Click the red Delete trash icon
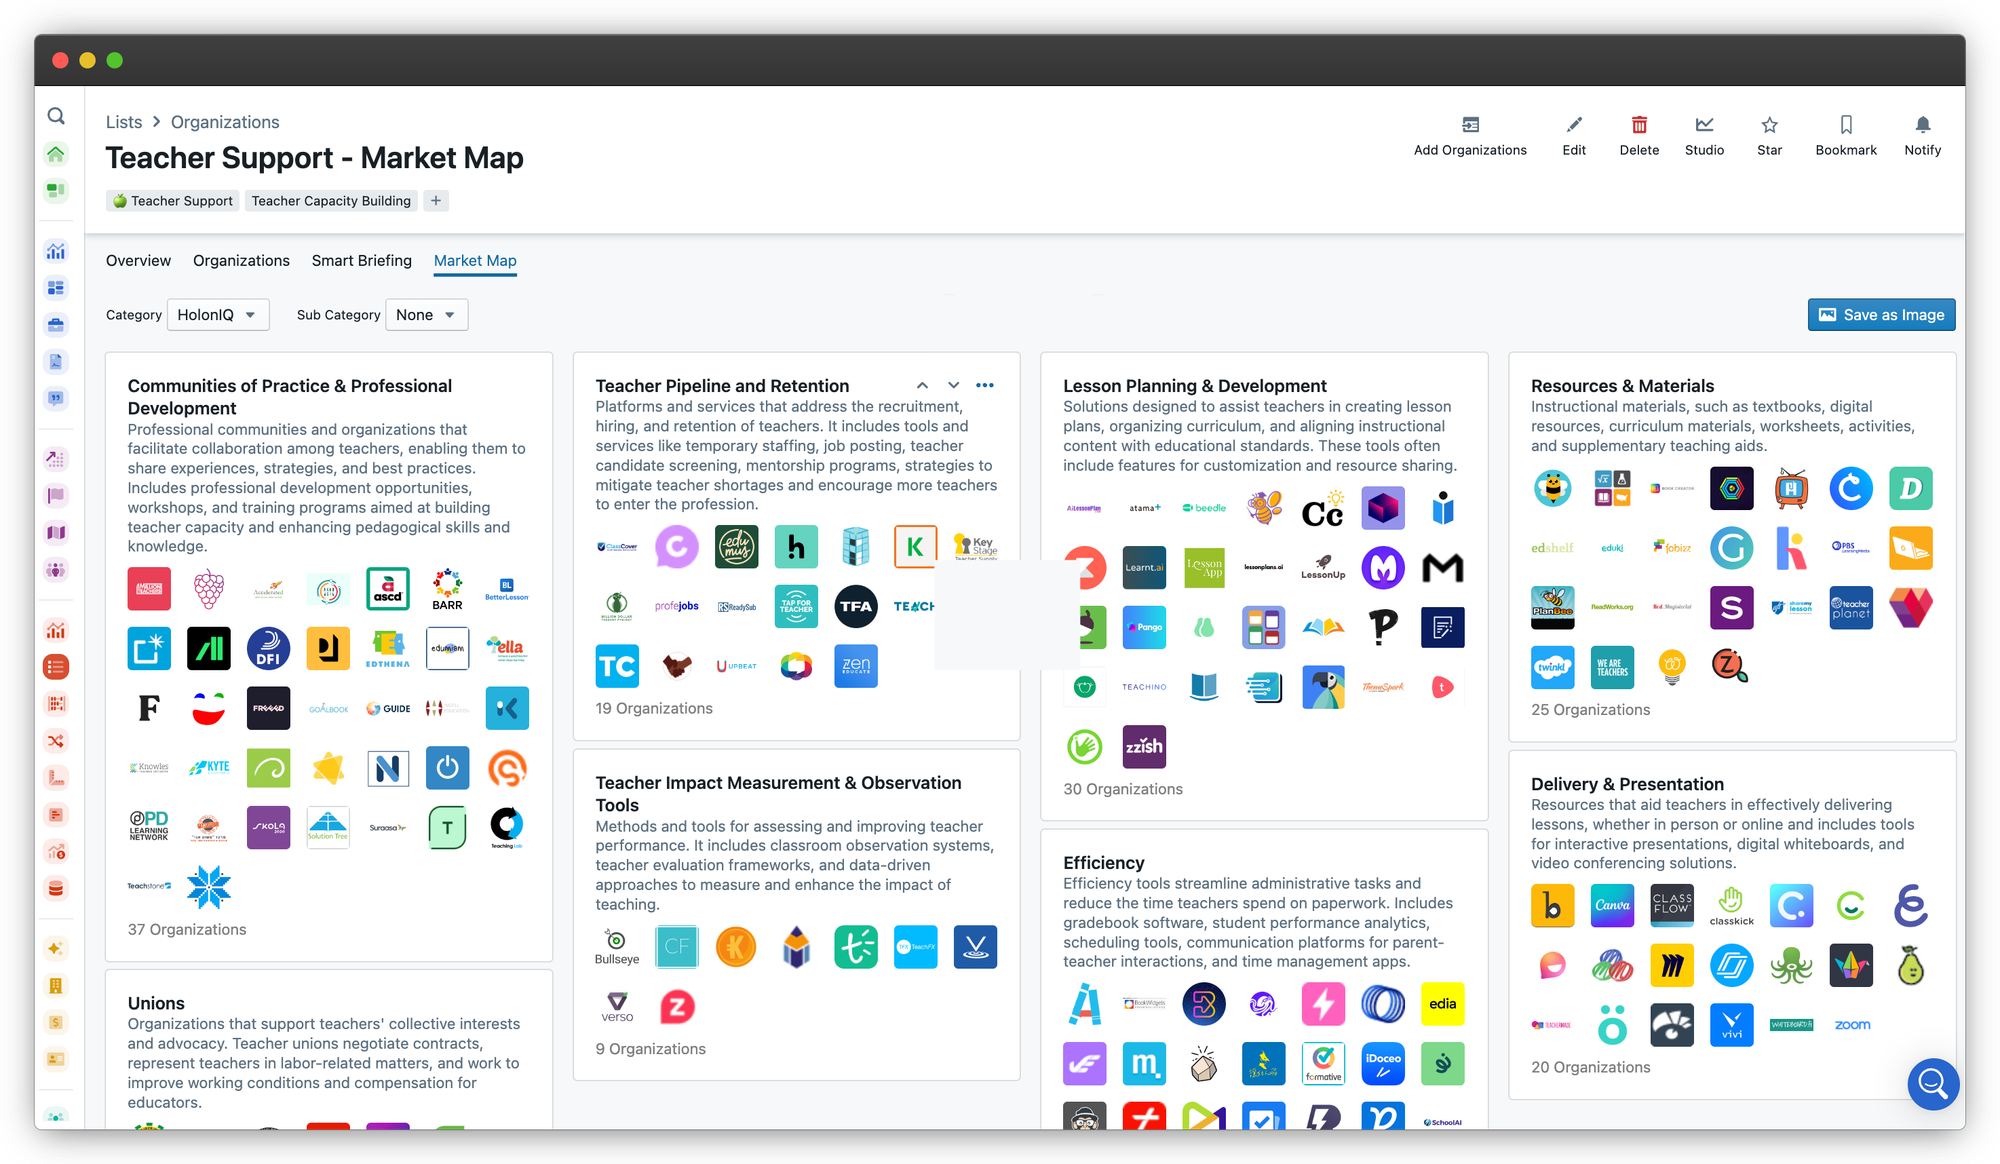Screen dimensions: 2000x1164 pyautogui.click(x=1639, y=125)
